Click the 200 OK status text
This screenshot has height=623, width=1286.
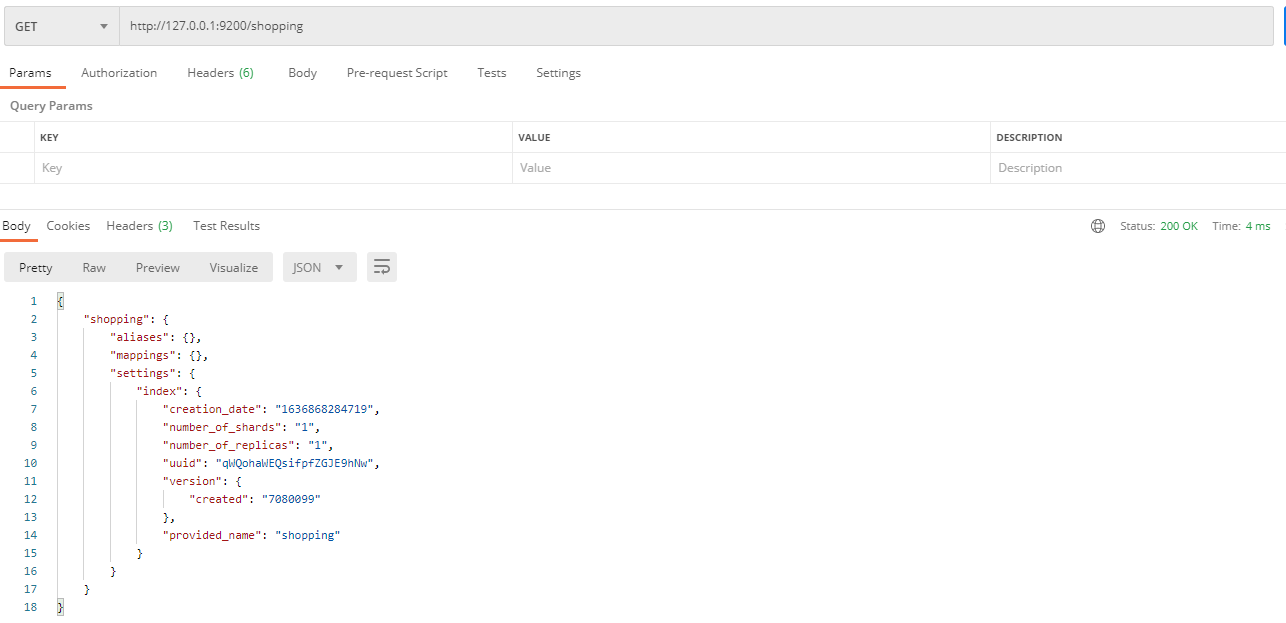1179,226
